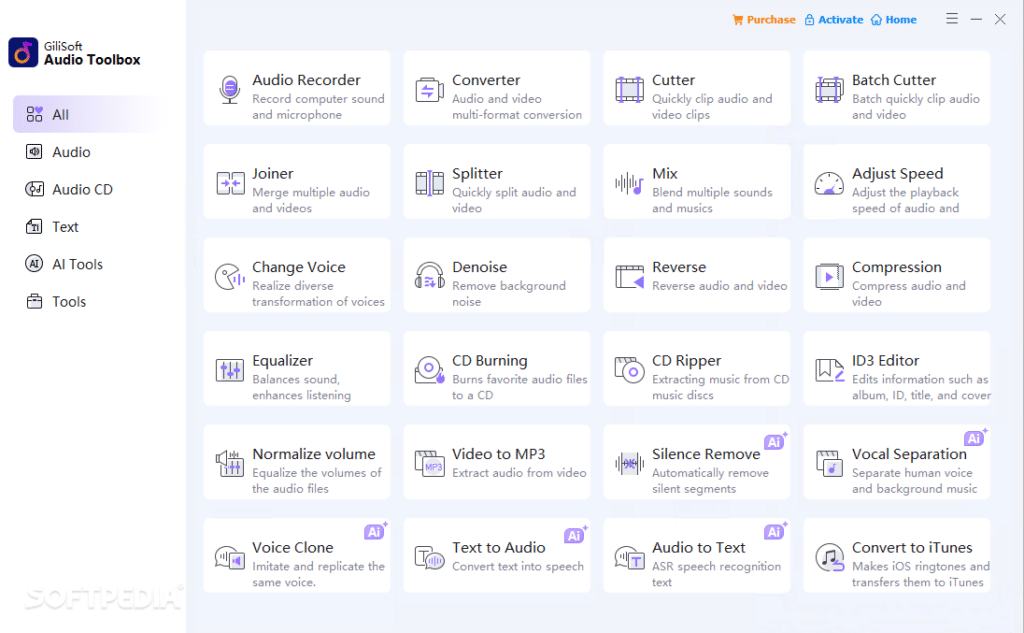Click the Voice Clone icon

point(230,558)
